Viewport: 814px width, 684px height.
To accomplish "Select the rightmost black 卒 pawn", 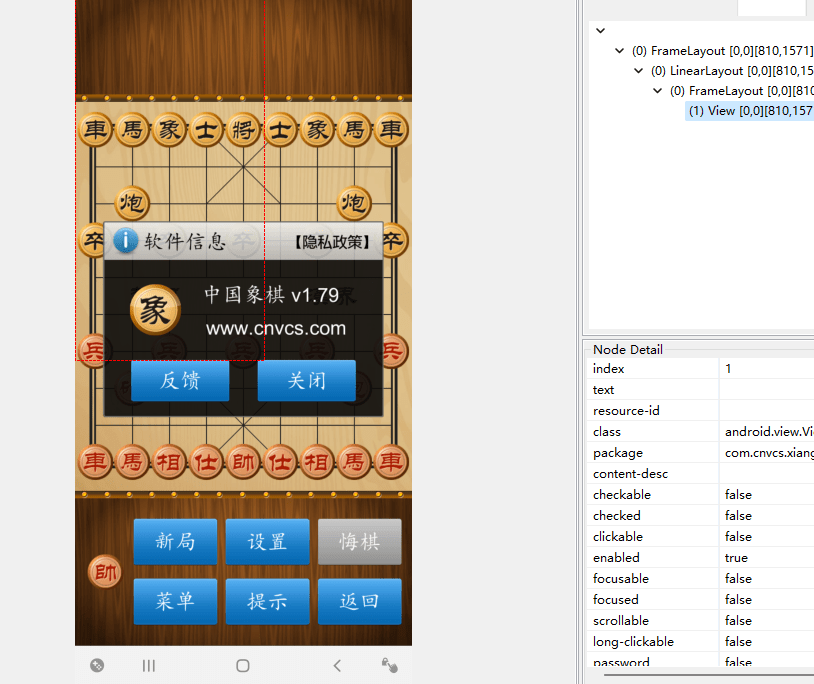I will coord(396,240).
